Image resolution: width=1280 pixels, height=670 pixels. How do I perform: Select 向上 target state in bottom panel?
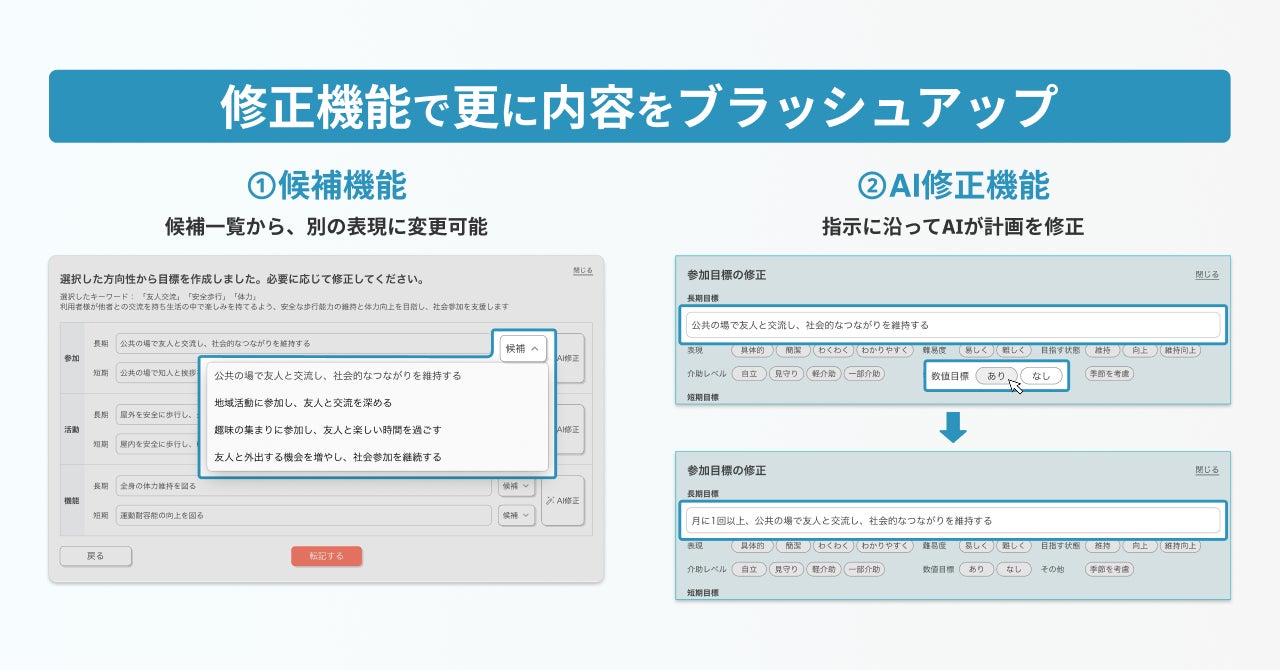pyautogui.click(x=1138, y=546)
